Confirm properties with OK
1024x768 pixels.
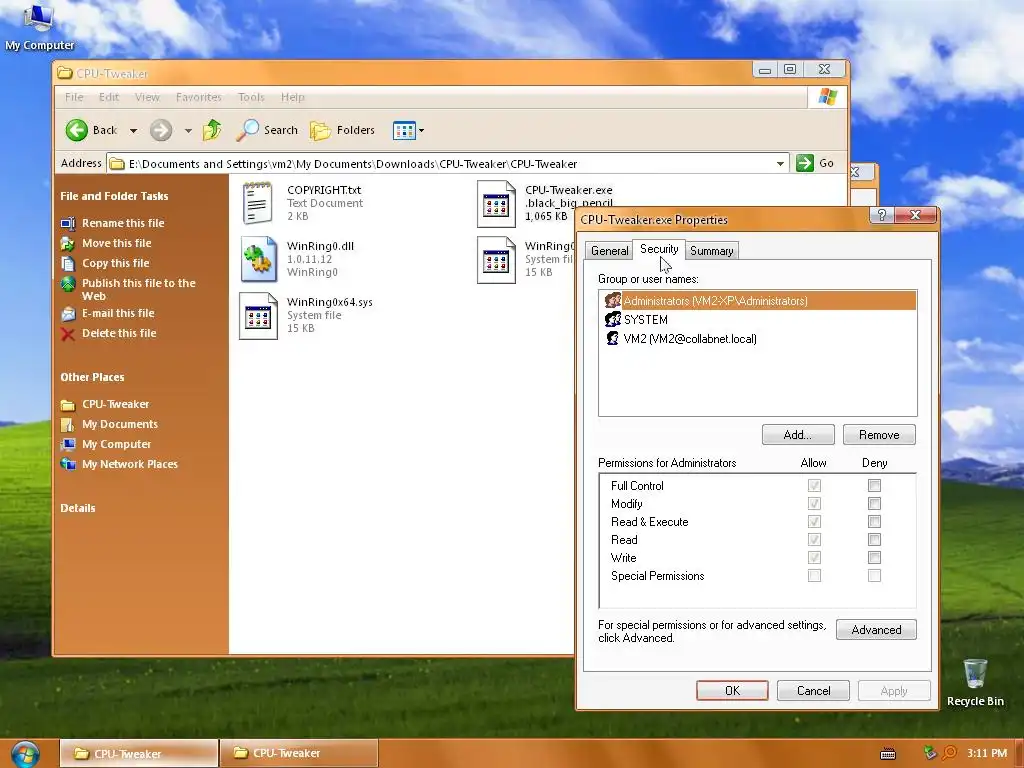(x=732, y=690)
